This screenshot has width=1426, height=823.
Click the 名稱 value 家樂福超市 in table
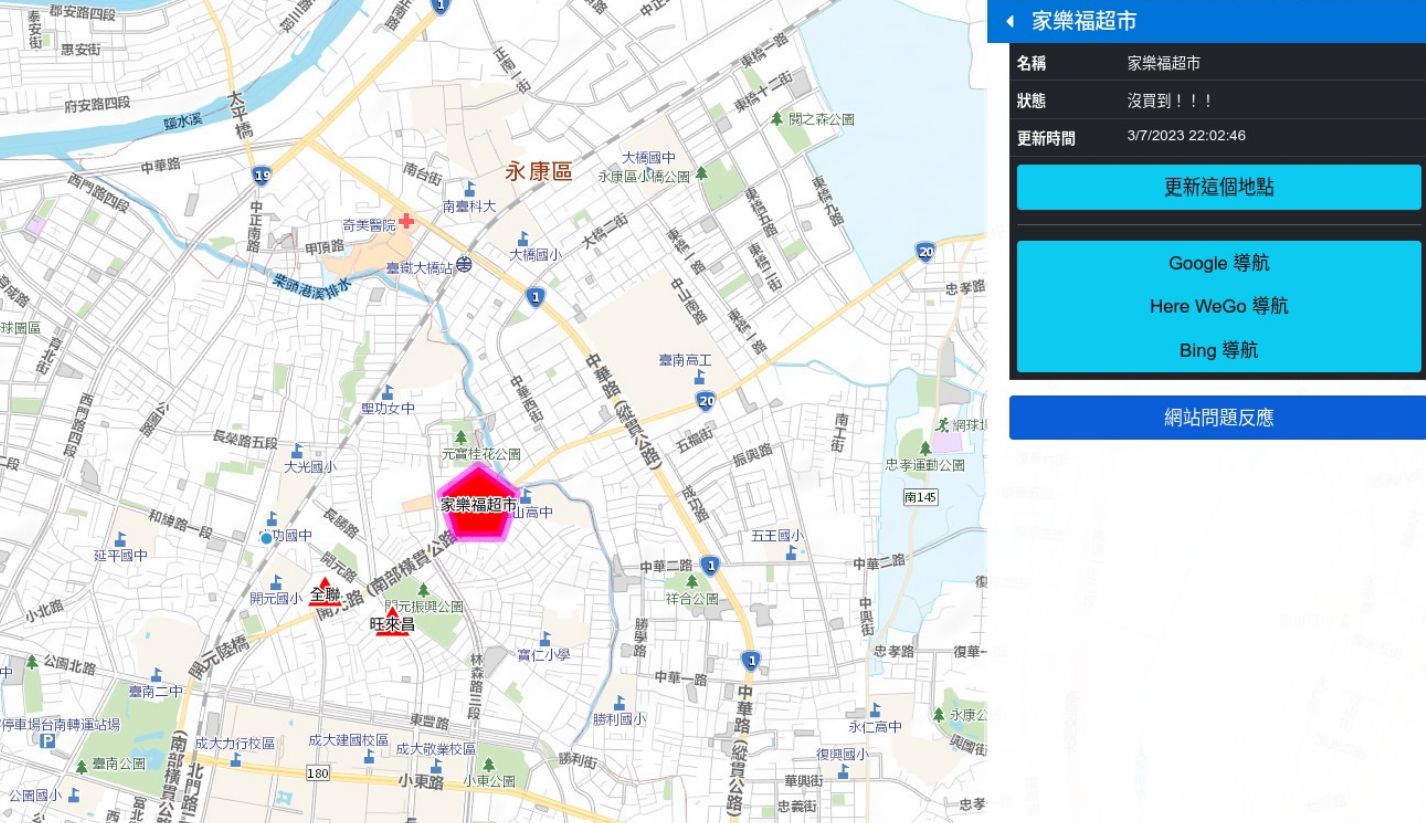click(x=1163, y=63)
